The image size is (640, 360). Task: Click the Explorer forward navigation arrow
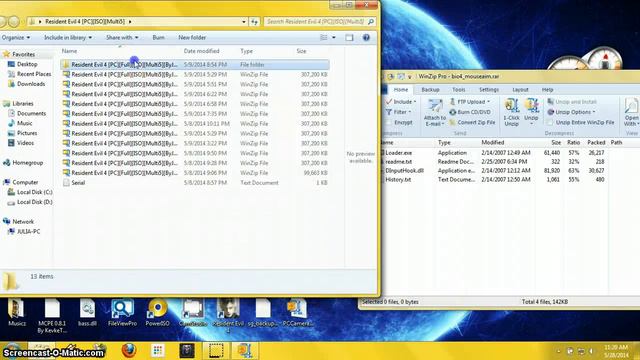(13, 22)
